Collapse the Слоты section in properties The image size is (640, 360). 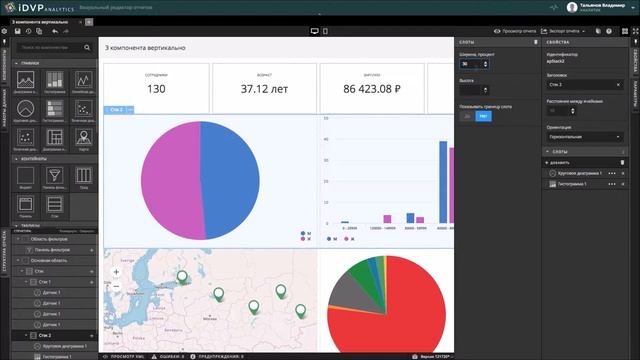click(x=547, y=151)
